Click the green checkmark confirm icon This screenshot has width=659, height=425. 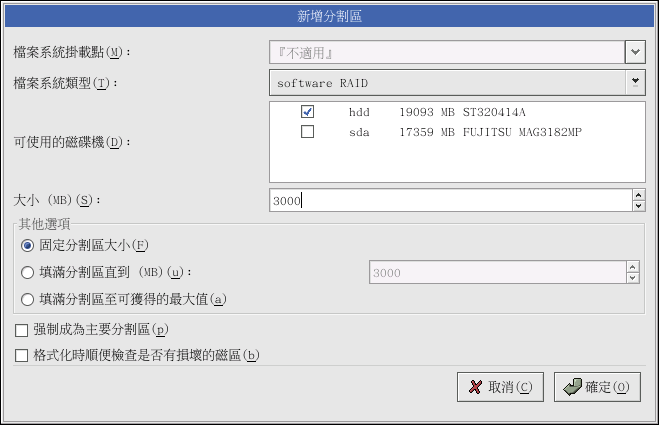coord(572,387)
